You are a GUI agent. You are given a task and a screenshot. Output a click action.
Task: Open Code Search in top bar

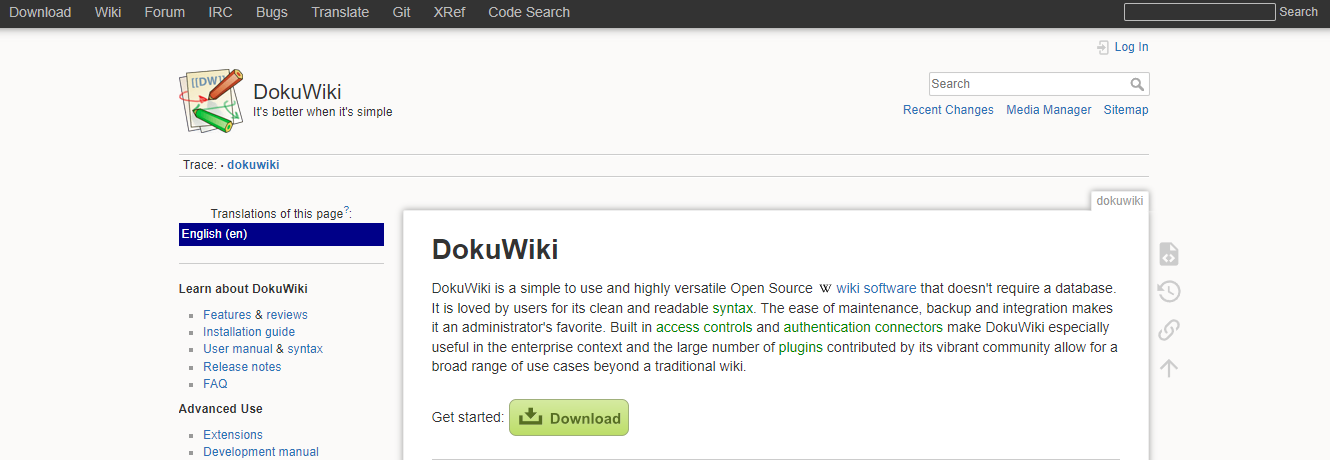(x=529, y=12)
